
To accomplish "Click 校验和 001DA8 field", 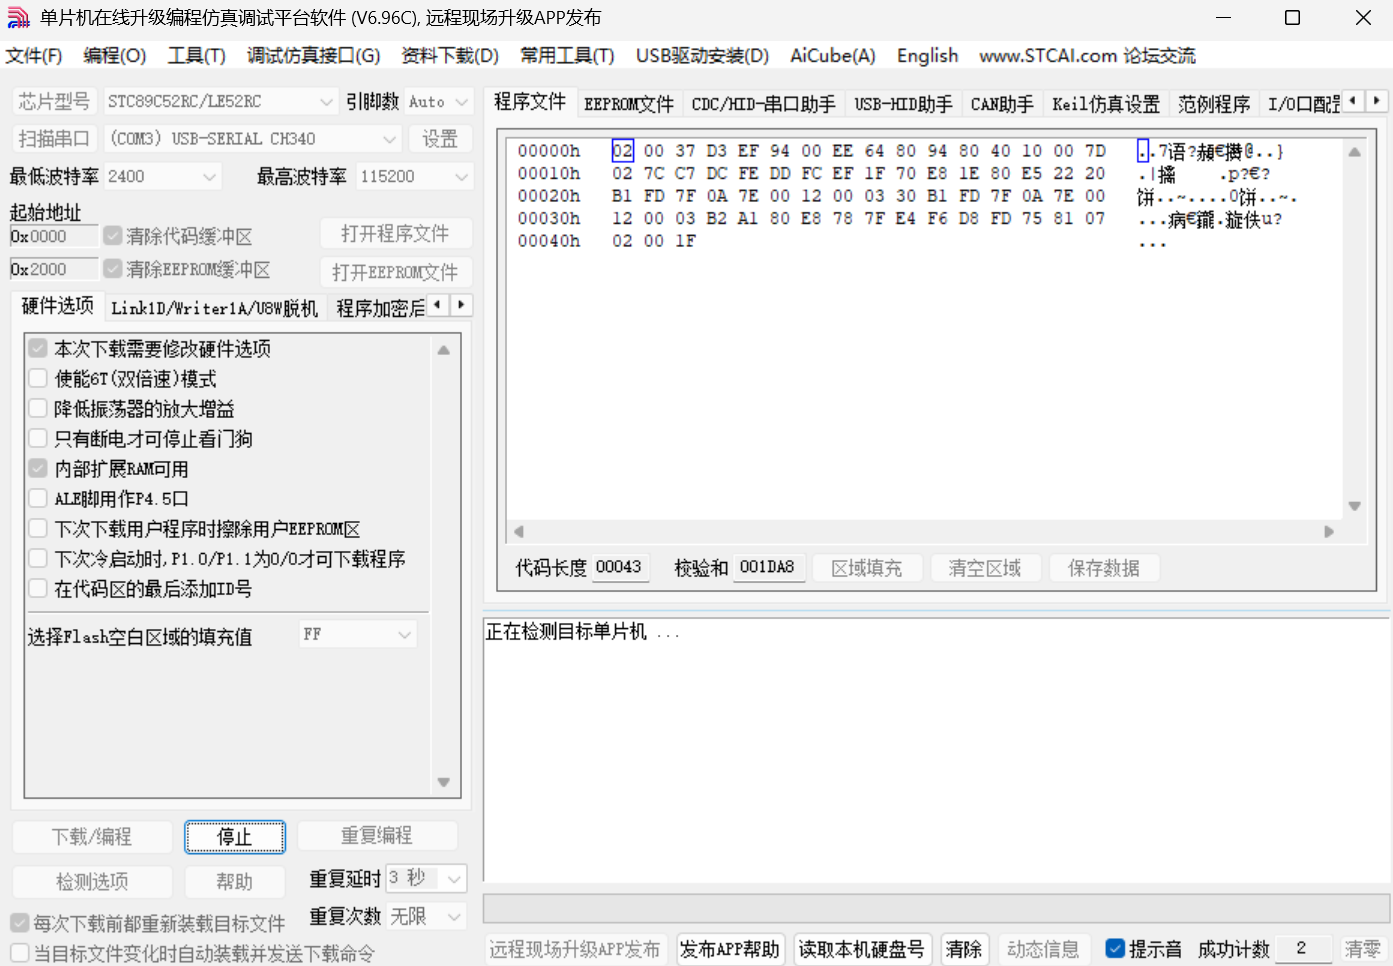I will [767, 567].
